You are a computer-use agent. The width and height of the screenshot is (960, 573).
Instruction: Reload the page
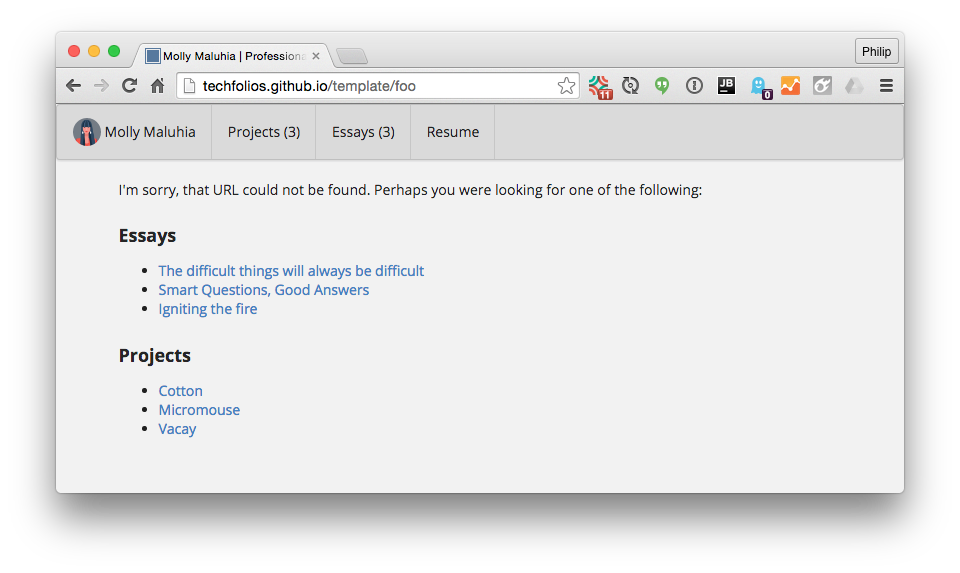(x=129, y=86)
